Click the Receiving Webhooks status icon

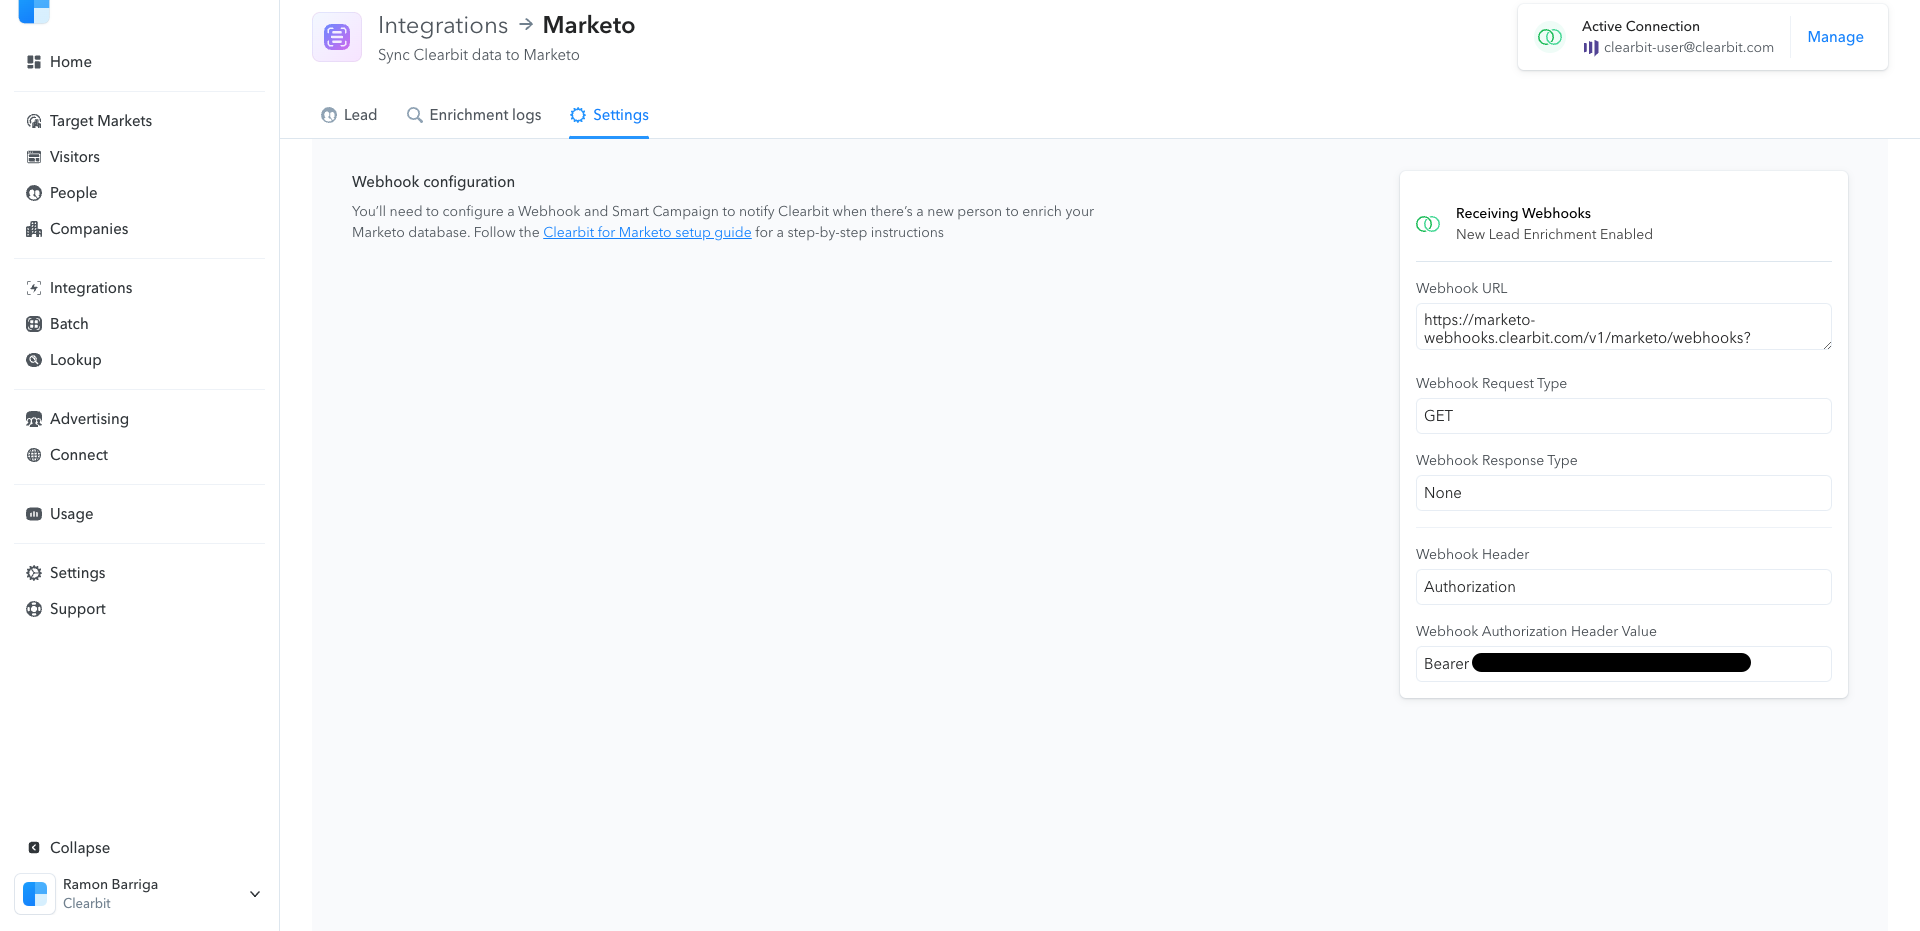pyautogui.click(x=1428, y=224)
